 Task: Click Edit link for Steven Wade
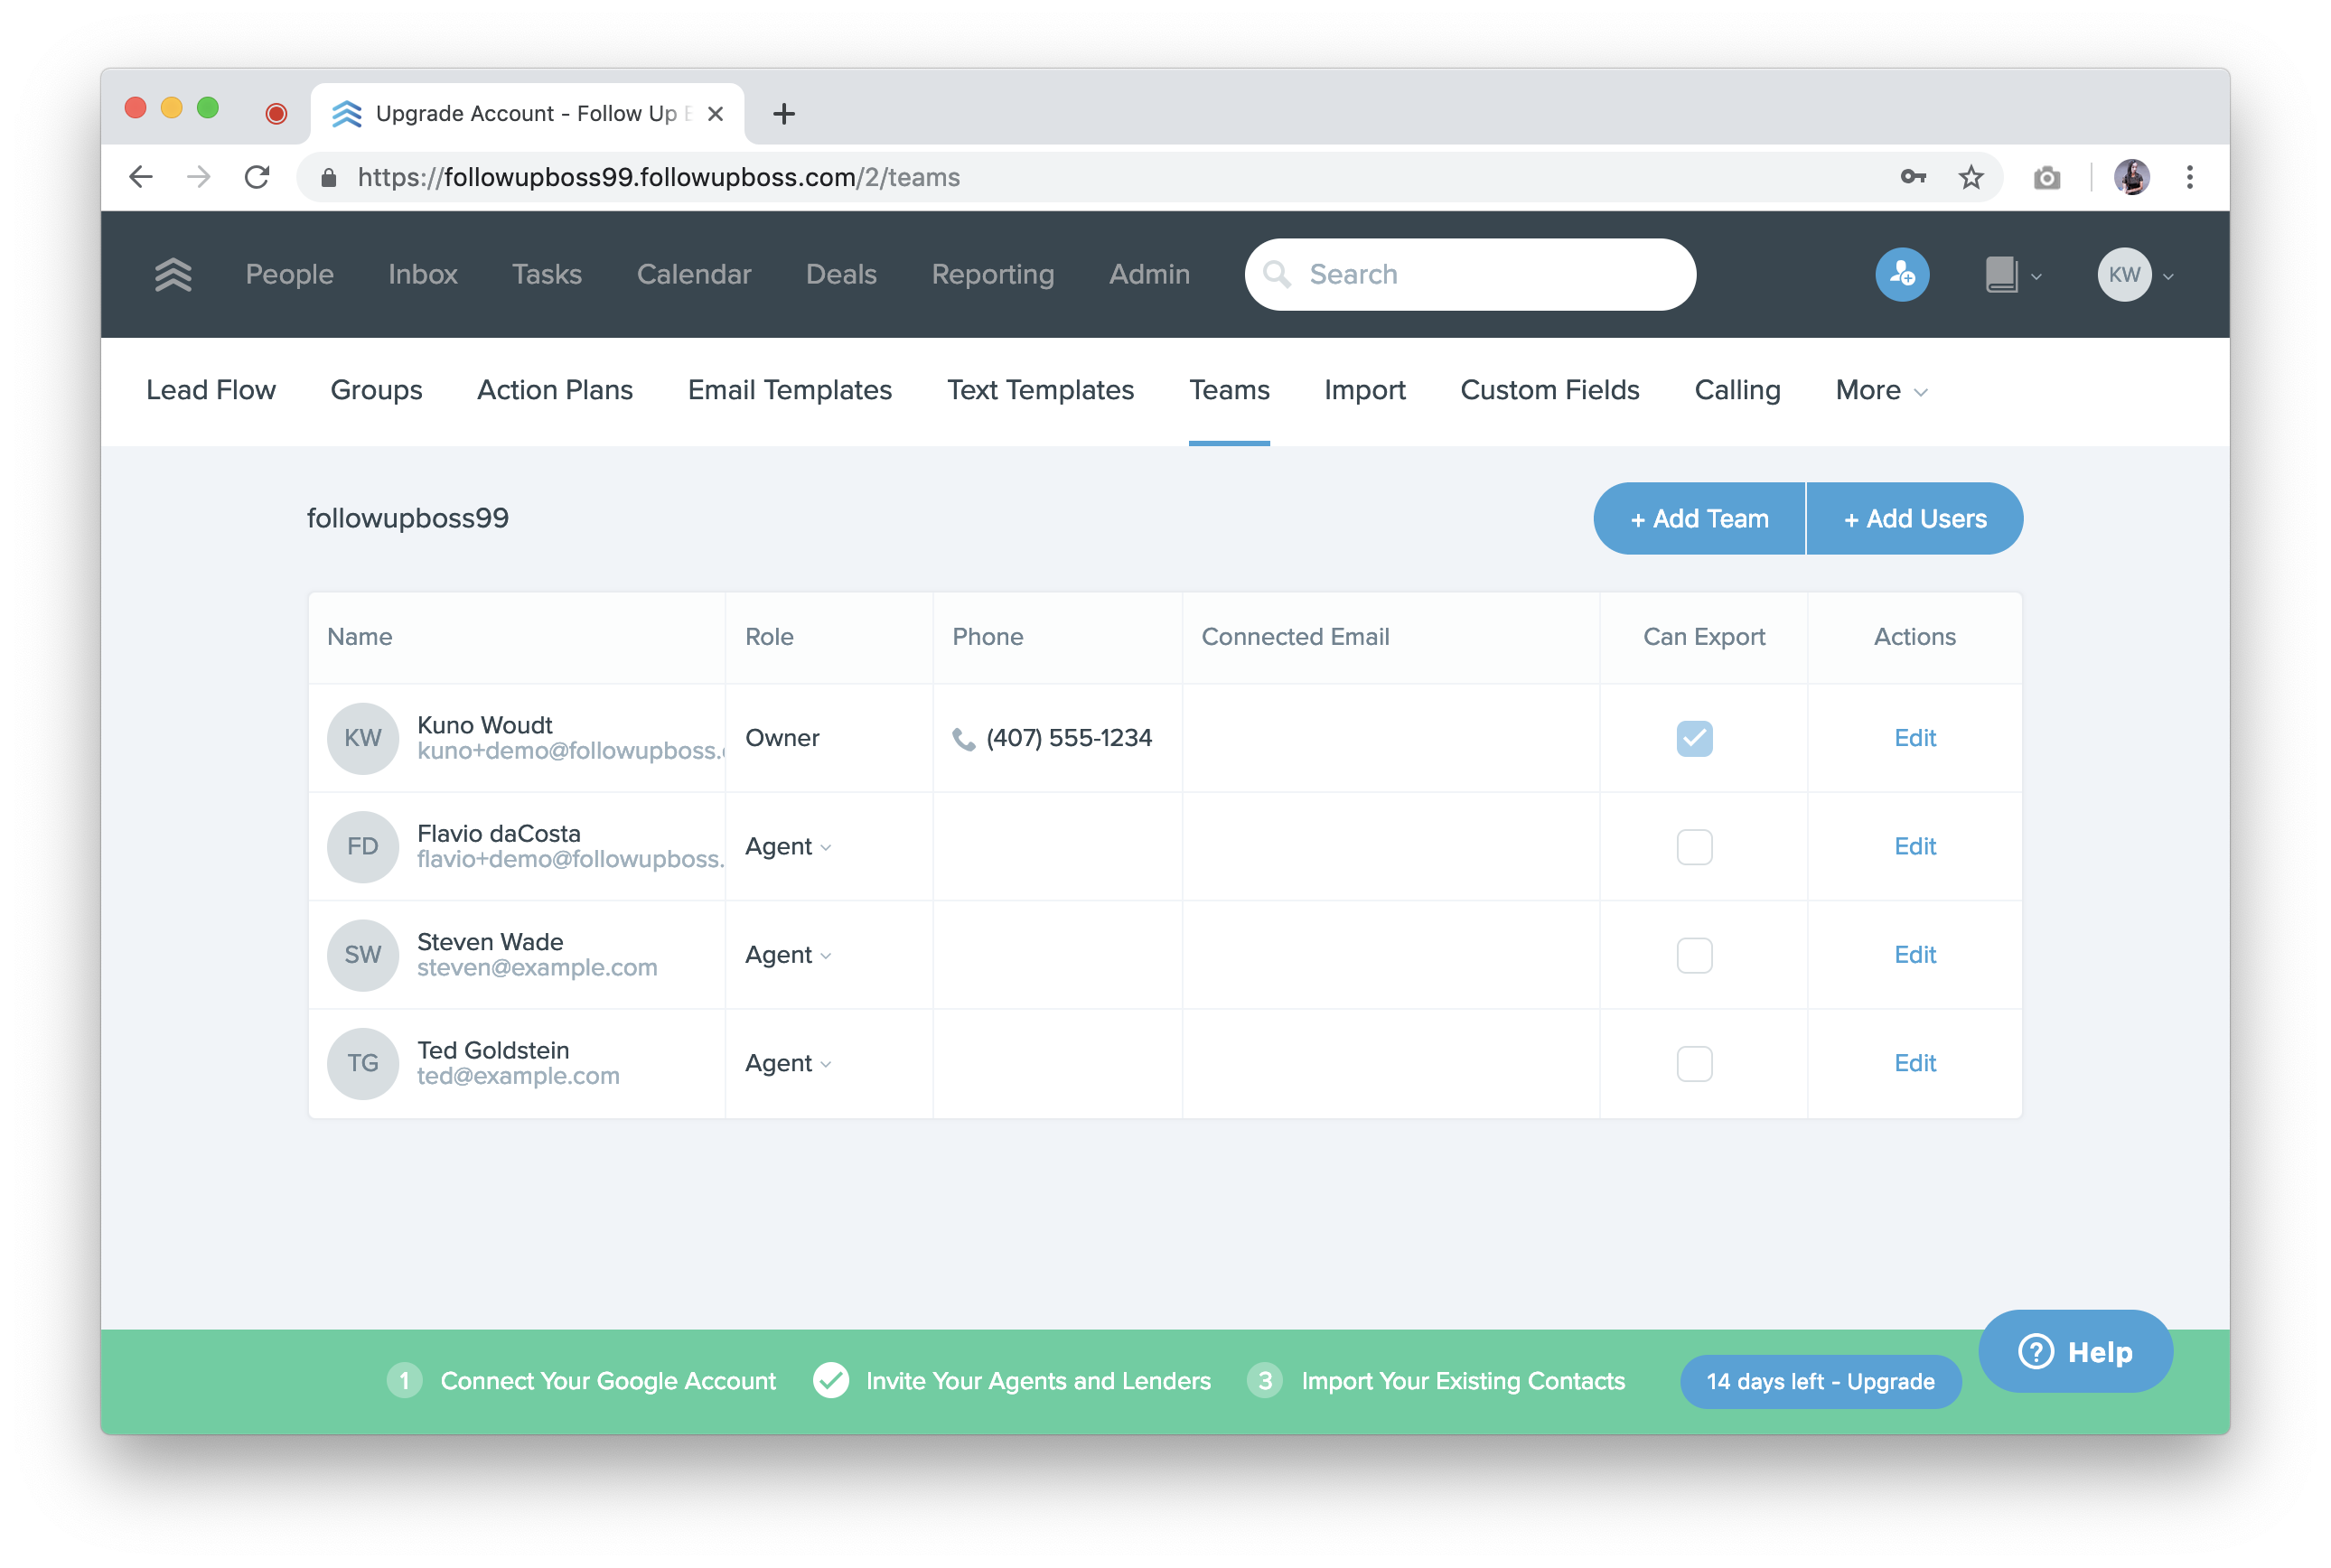coord(1914,955)
